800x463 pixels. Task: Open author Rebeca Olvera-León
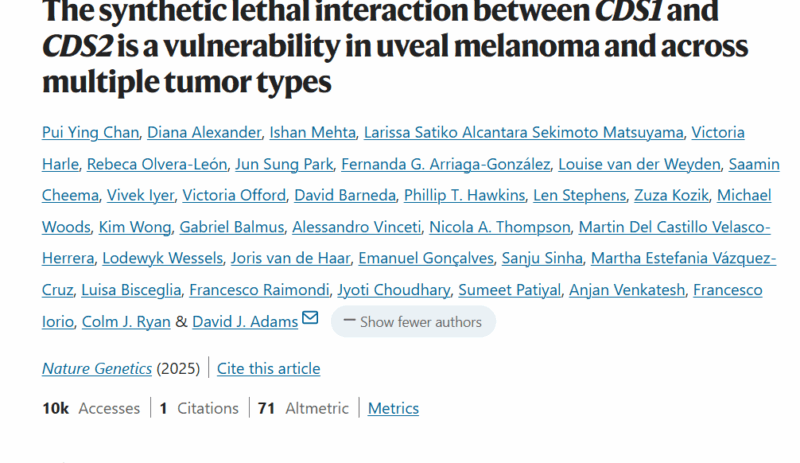157,164
